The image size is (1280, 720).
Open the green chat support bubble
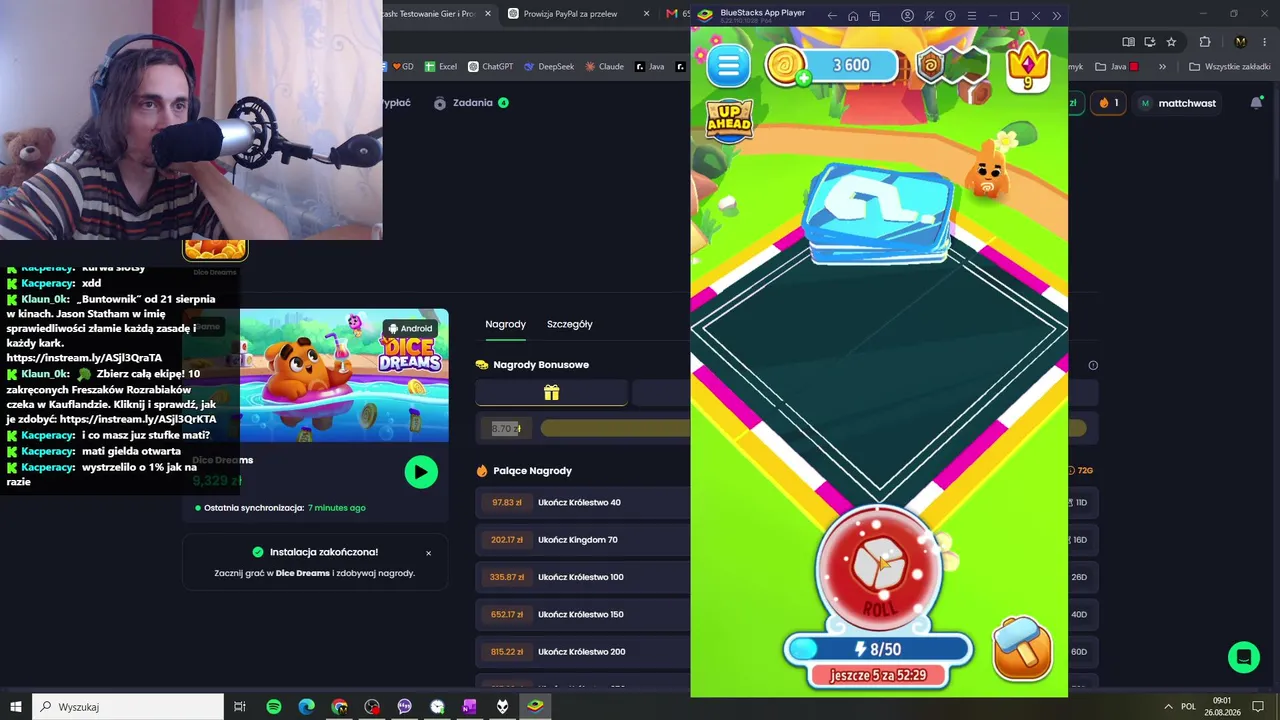coord(1244,657)
